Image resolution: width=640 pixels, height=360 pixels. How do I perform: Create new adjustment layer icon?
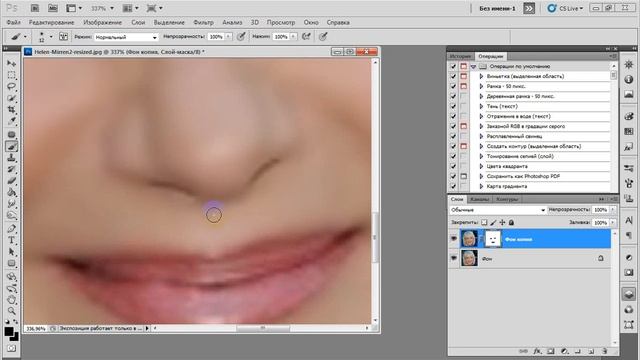coord(564,351)
